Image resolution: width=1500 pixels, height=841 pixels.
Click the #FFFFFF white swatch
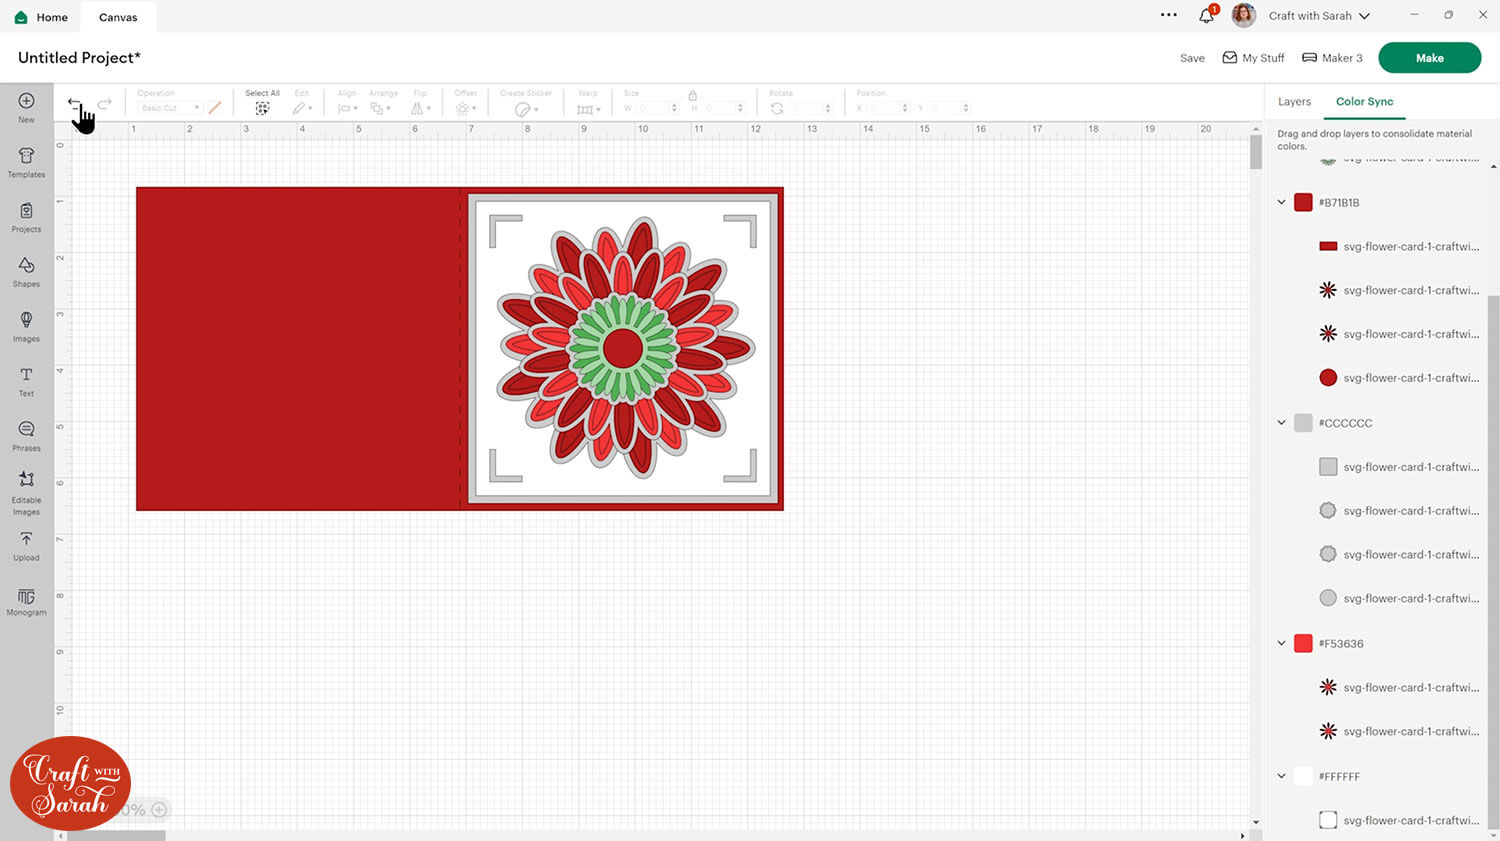coord(1303,776)
